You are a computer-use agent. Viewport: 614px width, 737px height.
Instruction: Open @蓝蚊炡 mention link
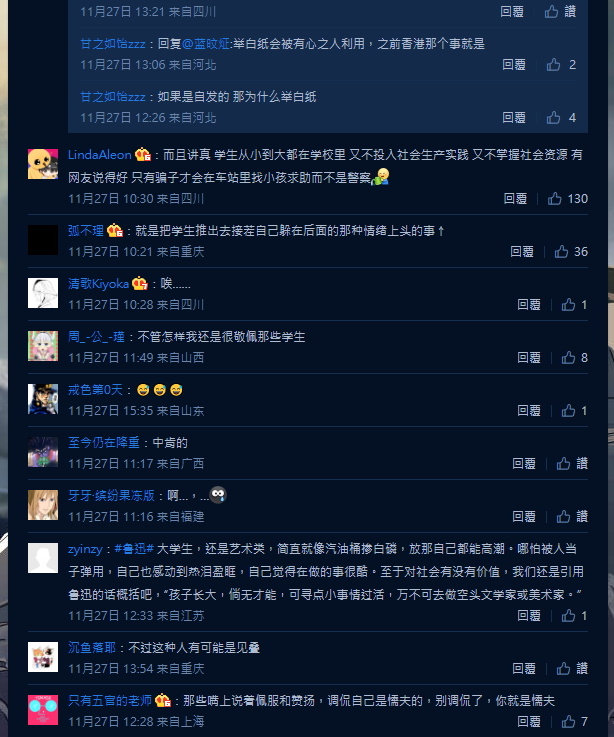pyautogui.click(x=205, y=44)
